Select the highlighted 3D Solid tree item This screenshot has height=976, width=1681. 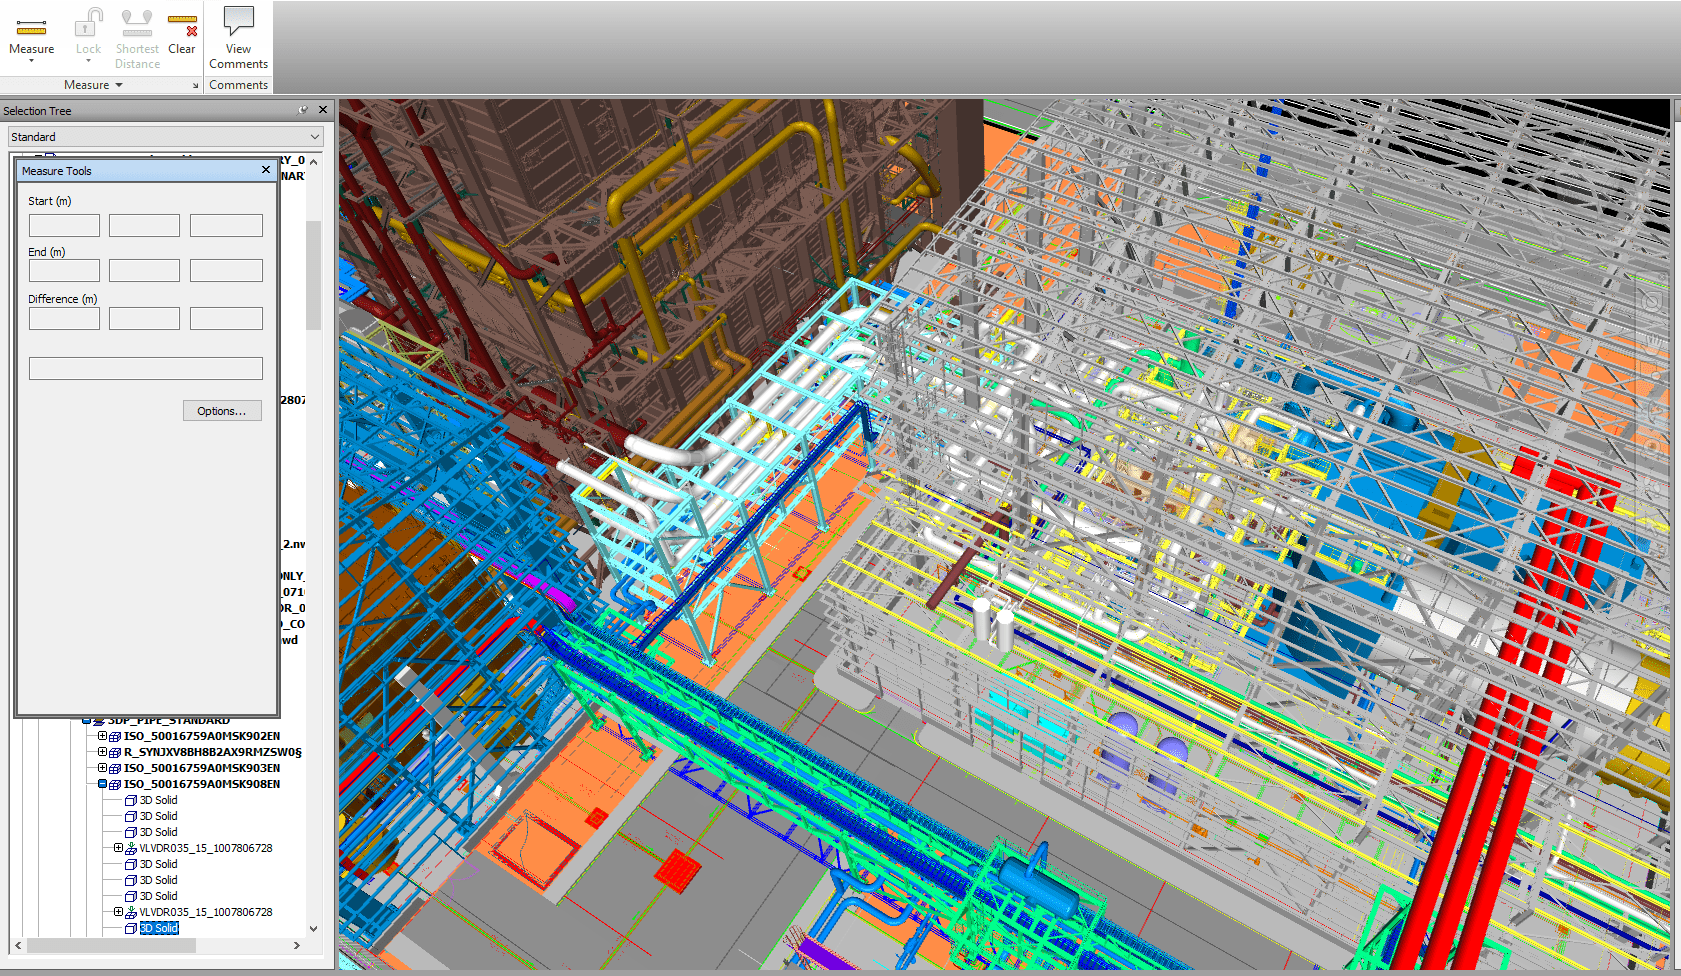[157, 928]
